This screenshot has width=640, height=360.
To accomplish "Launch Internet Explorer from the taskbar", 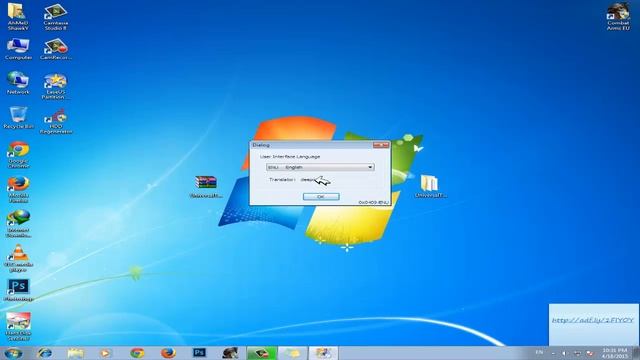I will coord(44,353).
